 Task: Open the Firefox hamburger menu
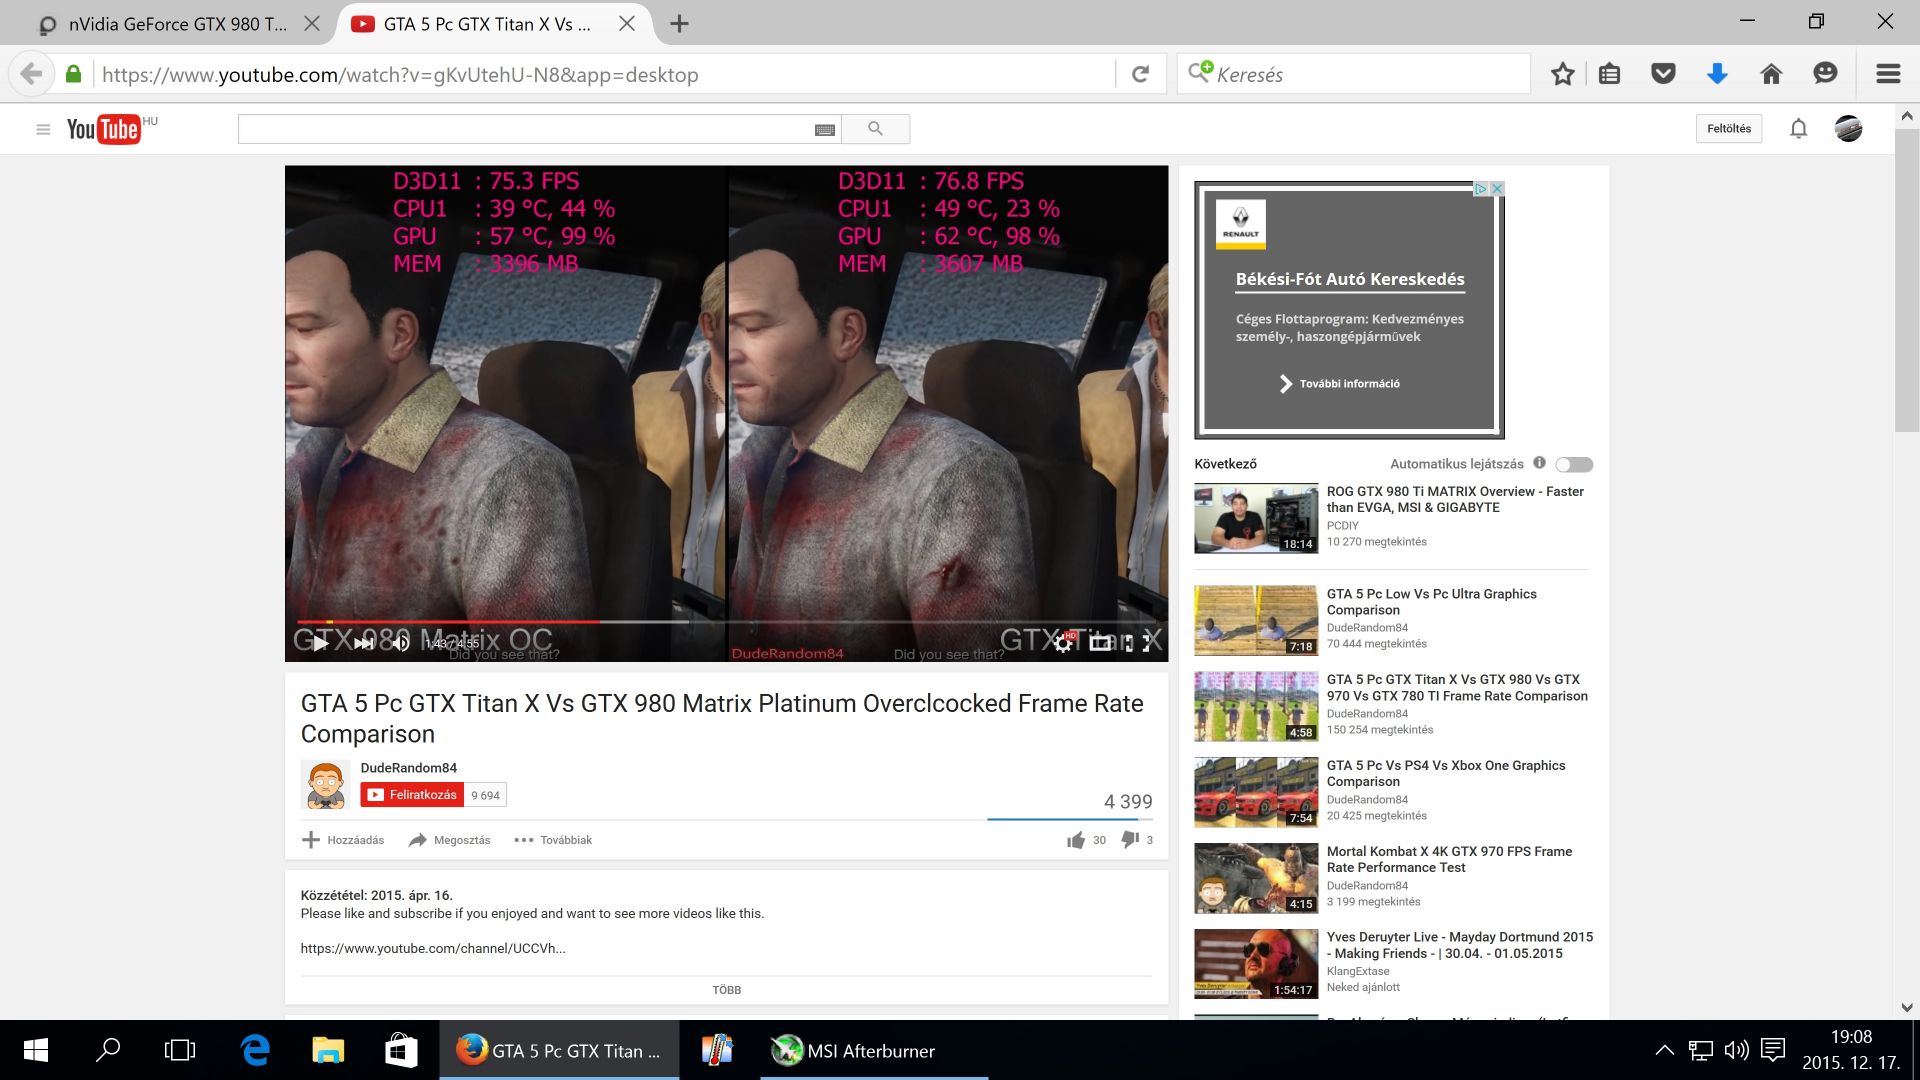point(1888,74)
